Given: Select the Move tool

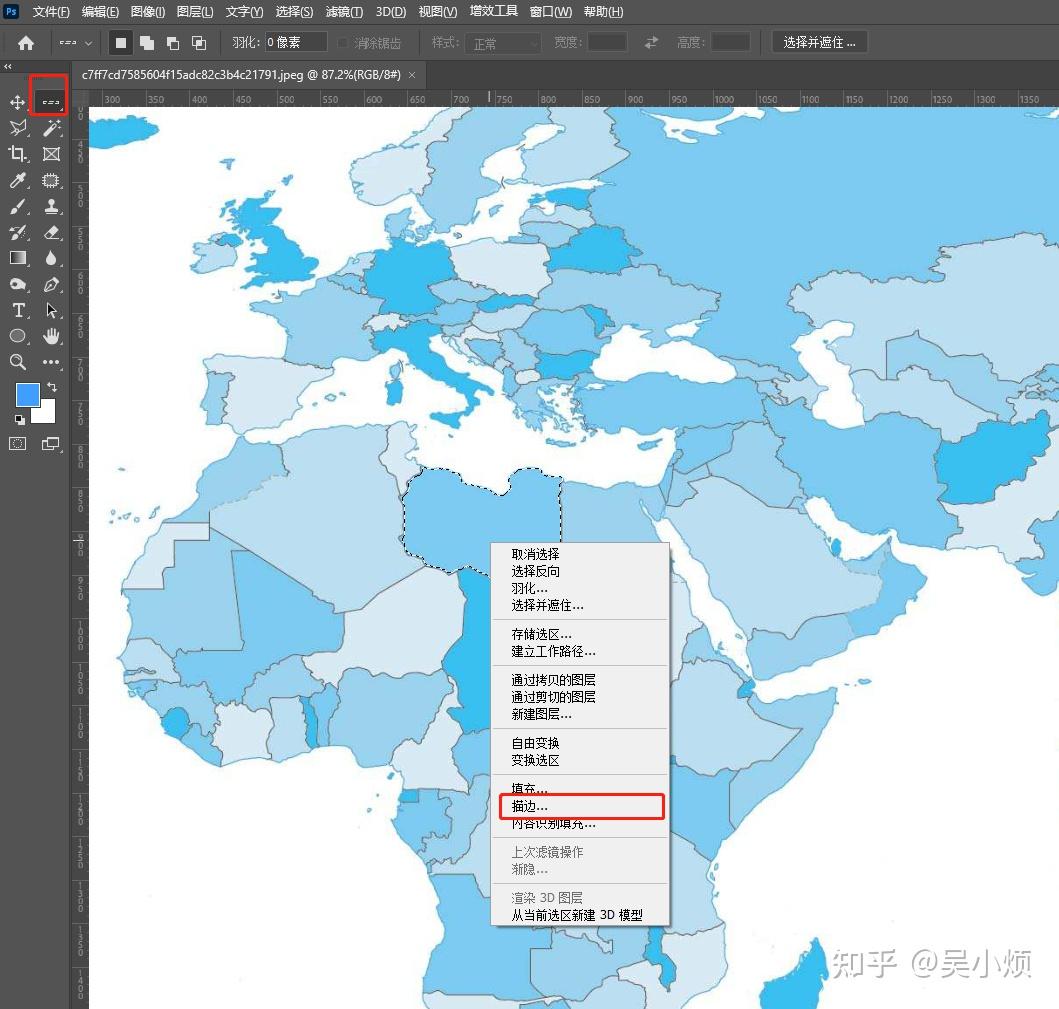Looking at the screenshot, I should click(x=18, y=102).
